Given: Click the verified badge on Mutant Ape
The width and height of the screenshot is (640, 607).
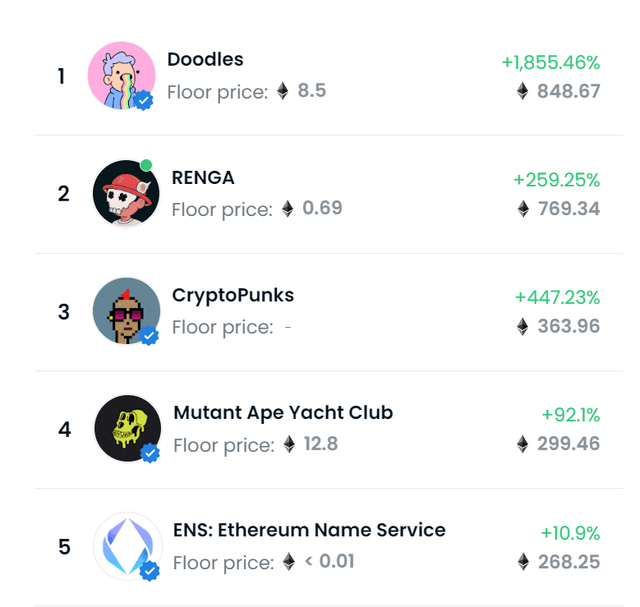Looking at the screenshot, I should tap(151, 454).
